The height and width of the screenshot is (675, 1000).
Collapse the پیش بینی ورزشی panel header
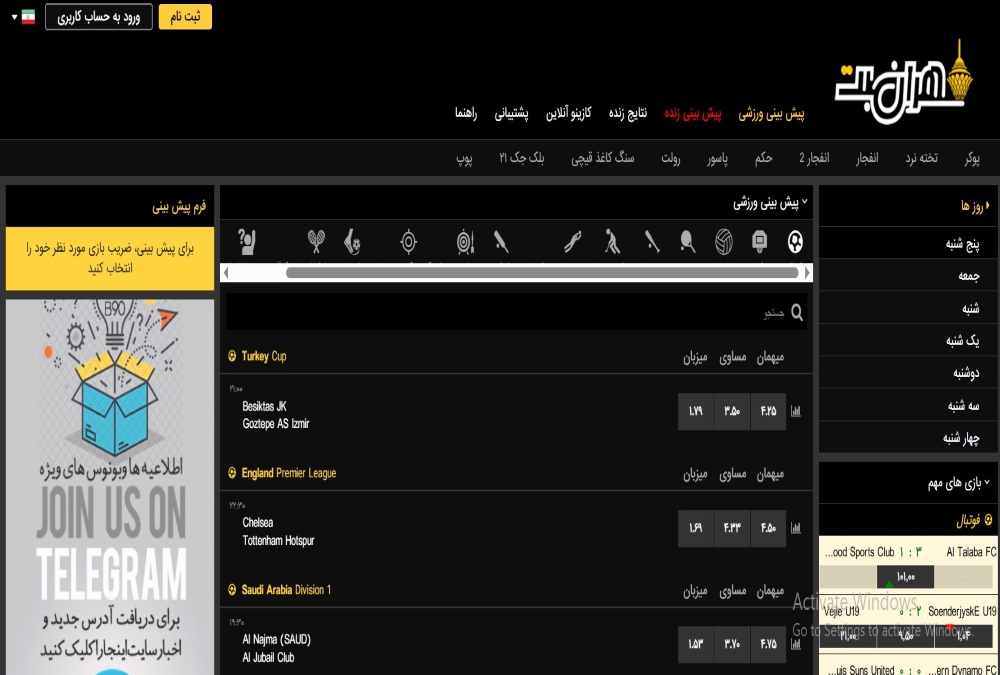pos(770,204)
